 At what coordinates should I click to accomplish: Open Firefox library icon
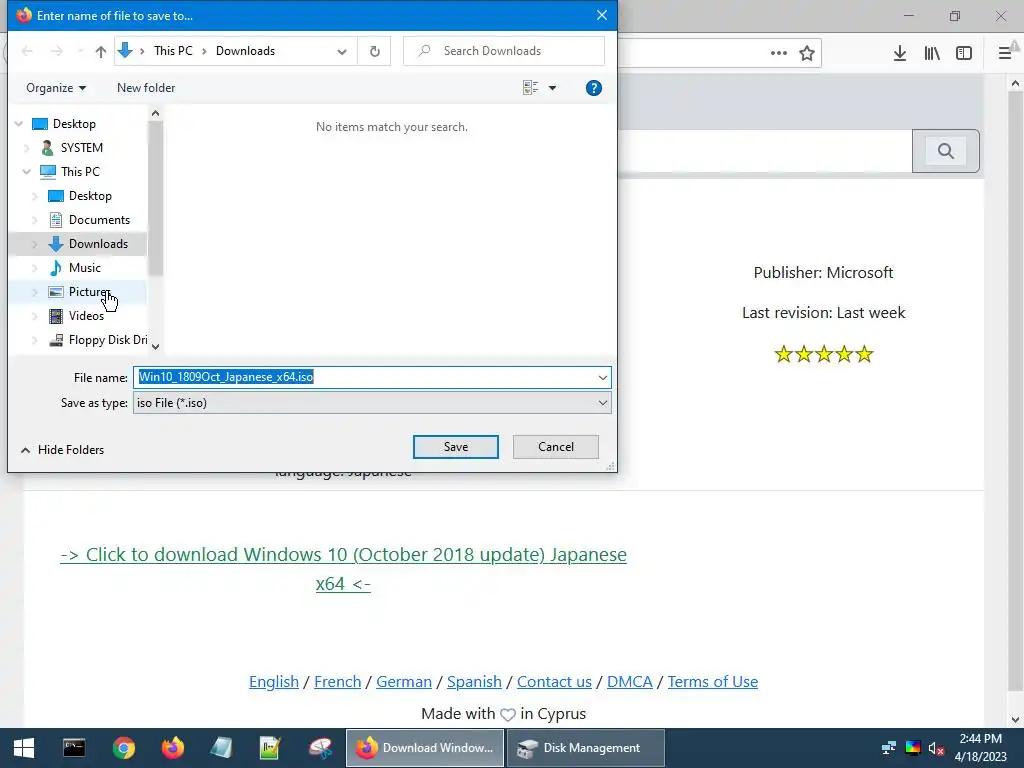point(932,53)
